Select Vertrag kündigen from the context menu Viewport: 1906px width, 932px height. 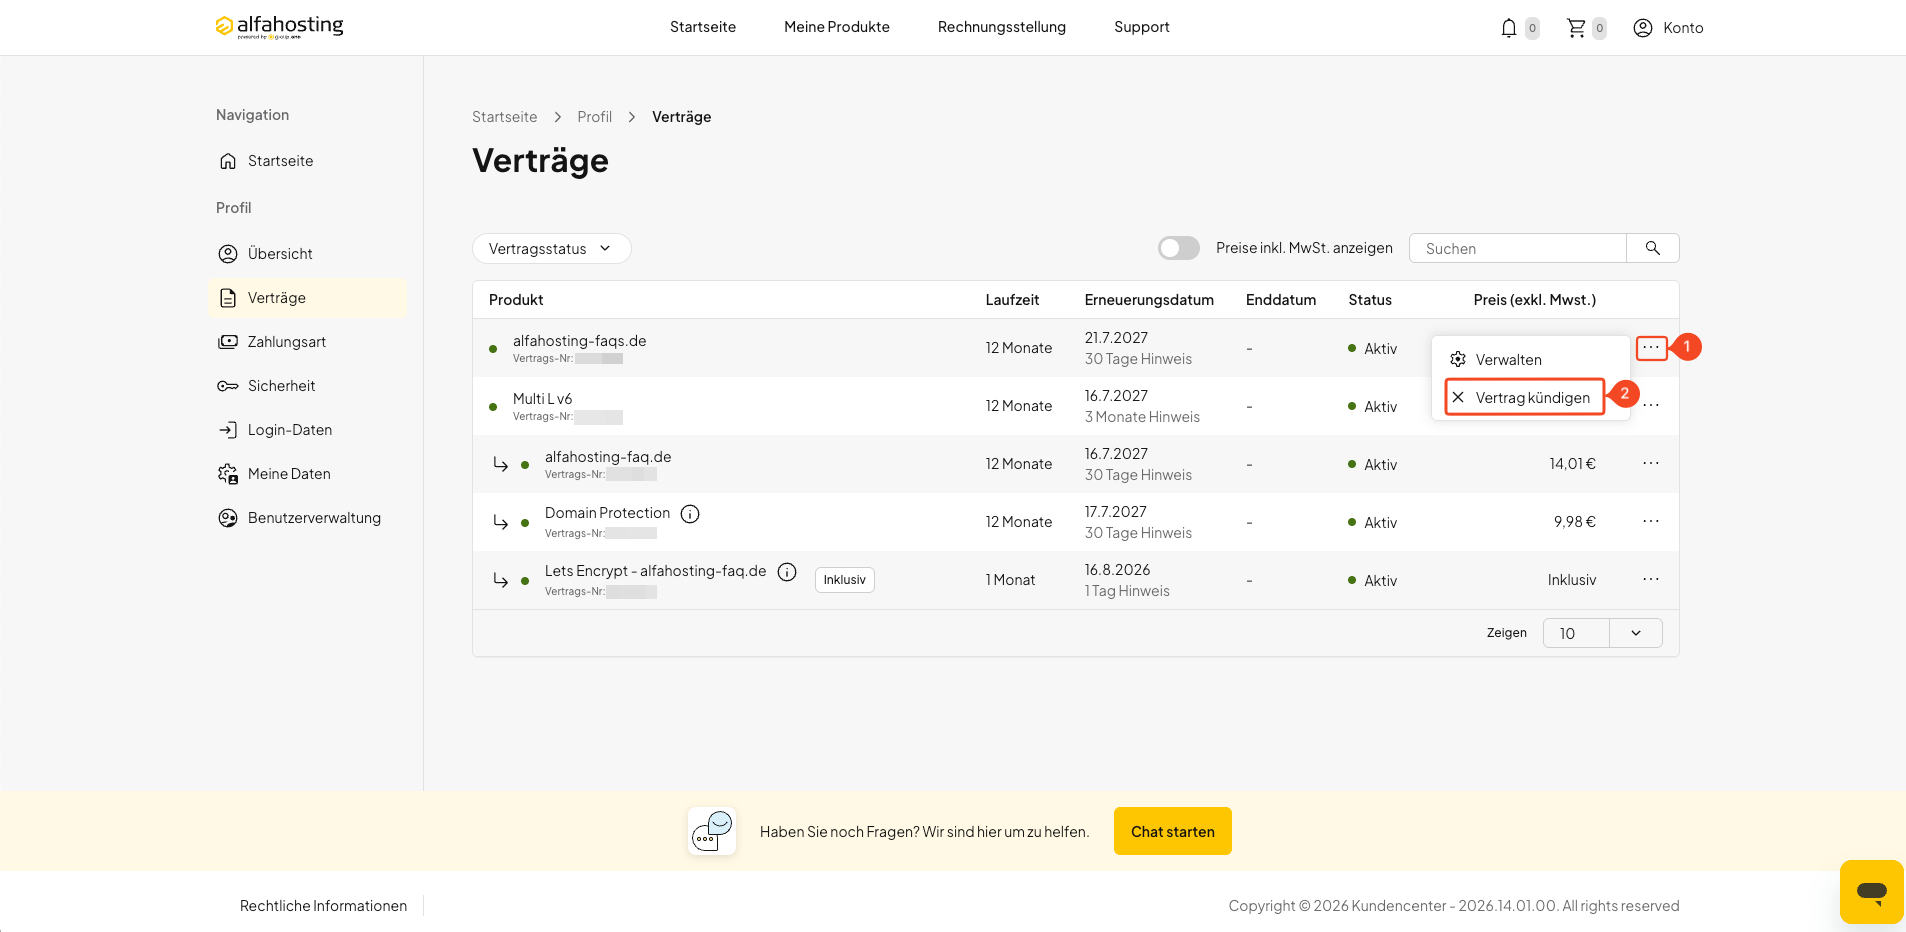click(1525, 397)
